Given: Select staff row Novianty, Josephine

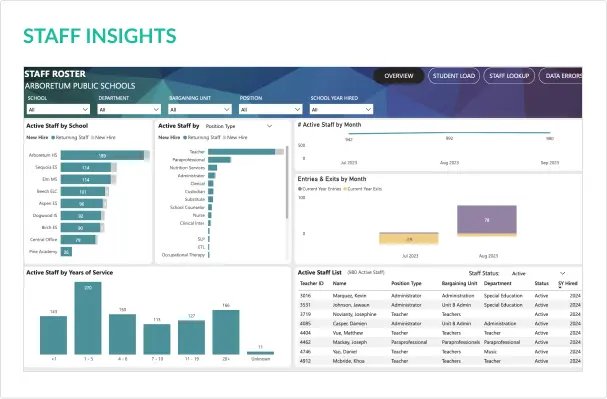Looking at the screenshot, I should [x=440, y=314].
